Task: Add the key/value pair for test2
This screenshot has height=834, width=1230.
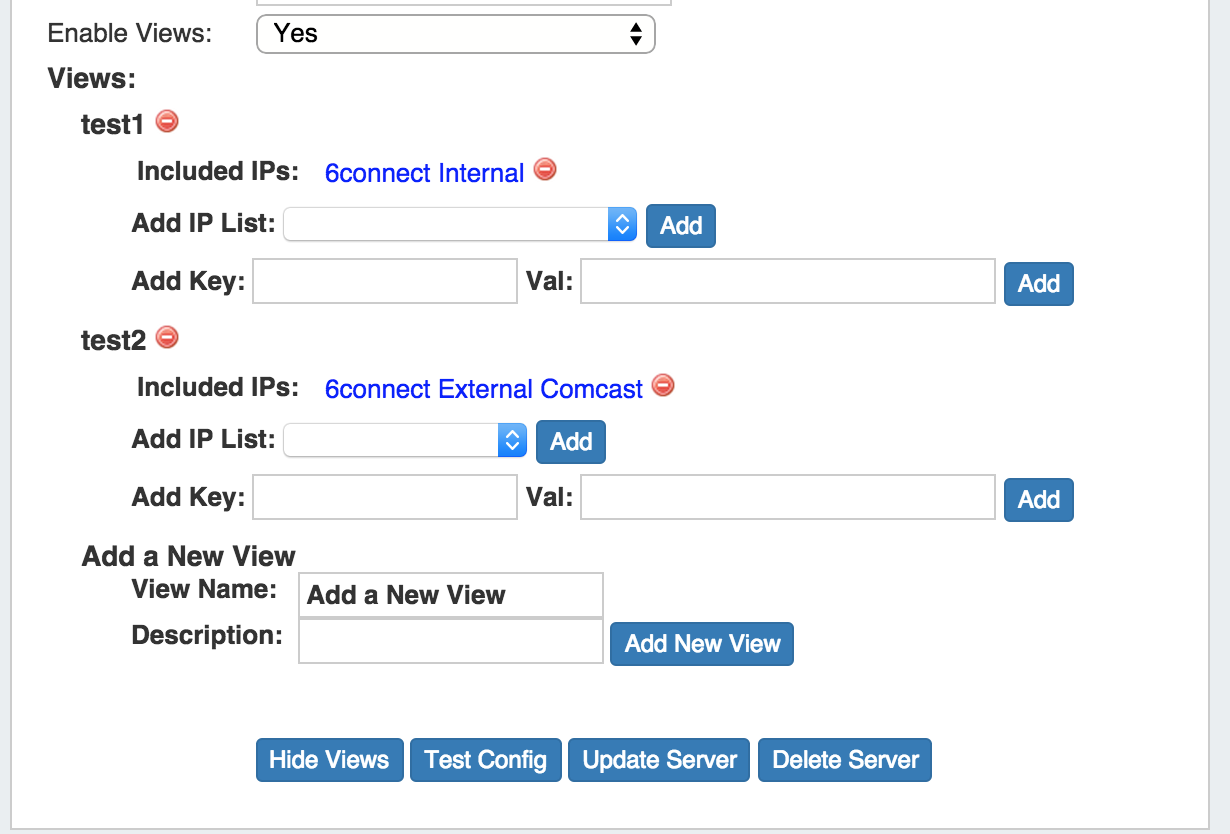Action: tap(1038, 500)
